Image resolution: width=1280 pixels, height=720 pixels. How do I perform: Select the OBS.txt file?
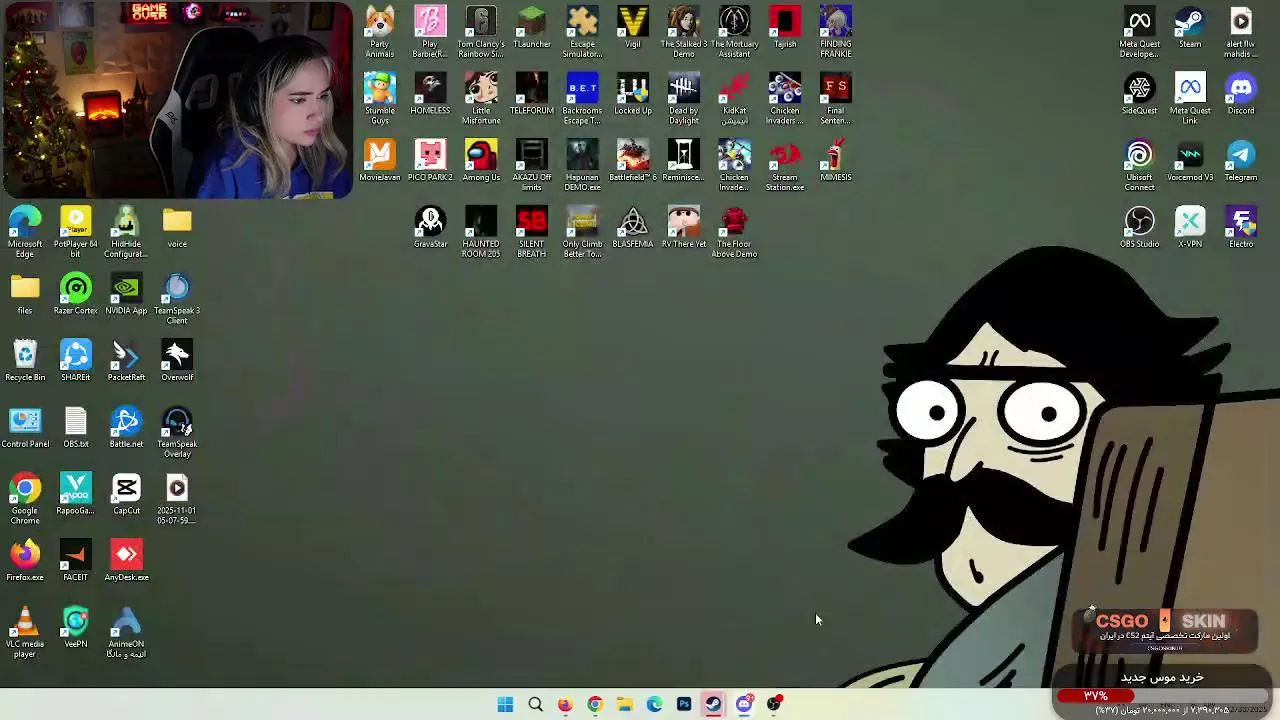pos(76,428)
